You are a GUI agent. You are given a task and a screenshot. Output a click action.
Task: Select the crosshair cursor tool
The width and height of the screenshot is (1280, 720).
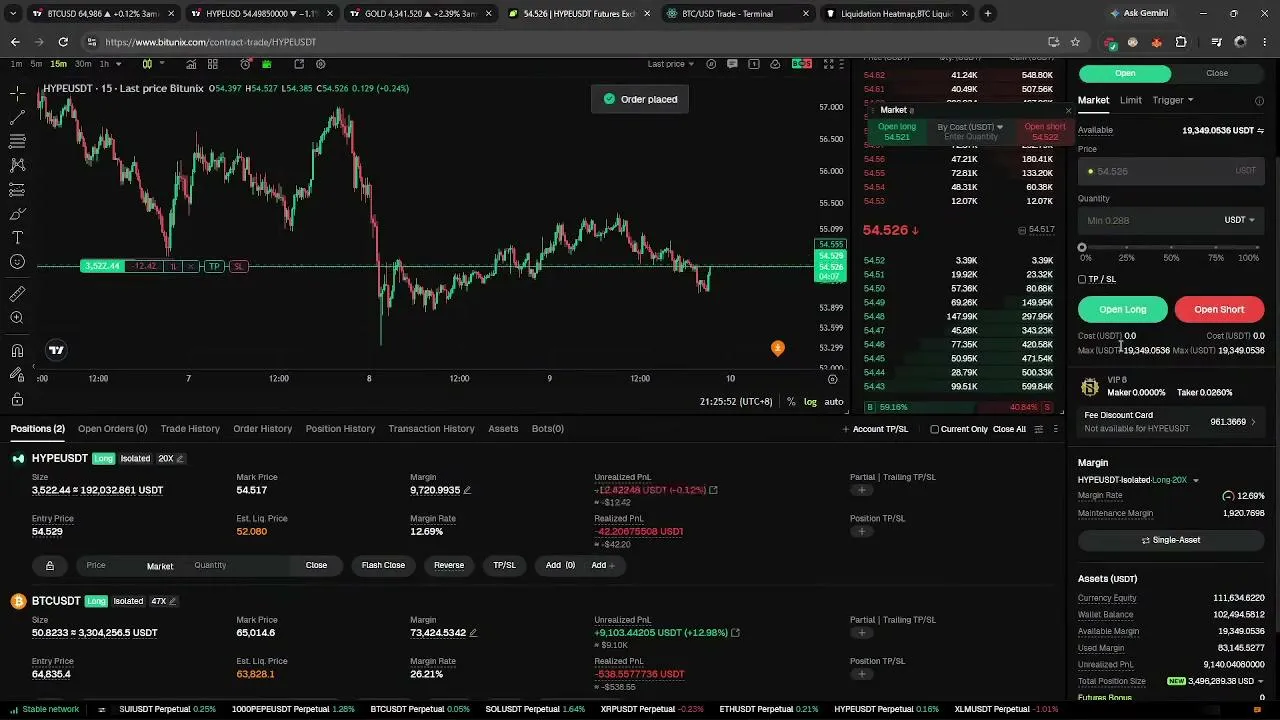click(x=17, y=93)
